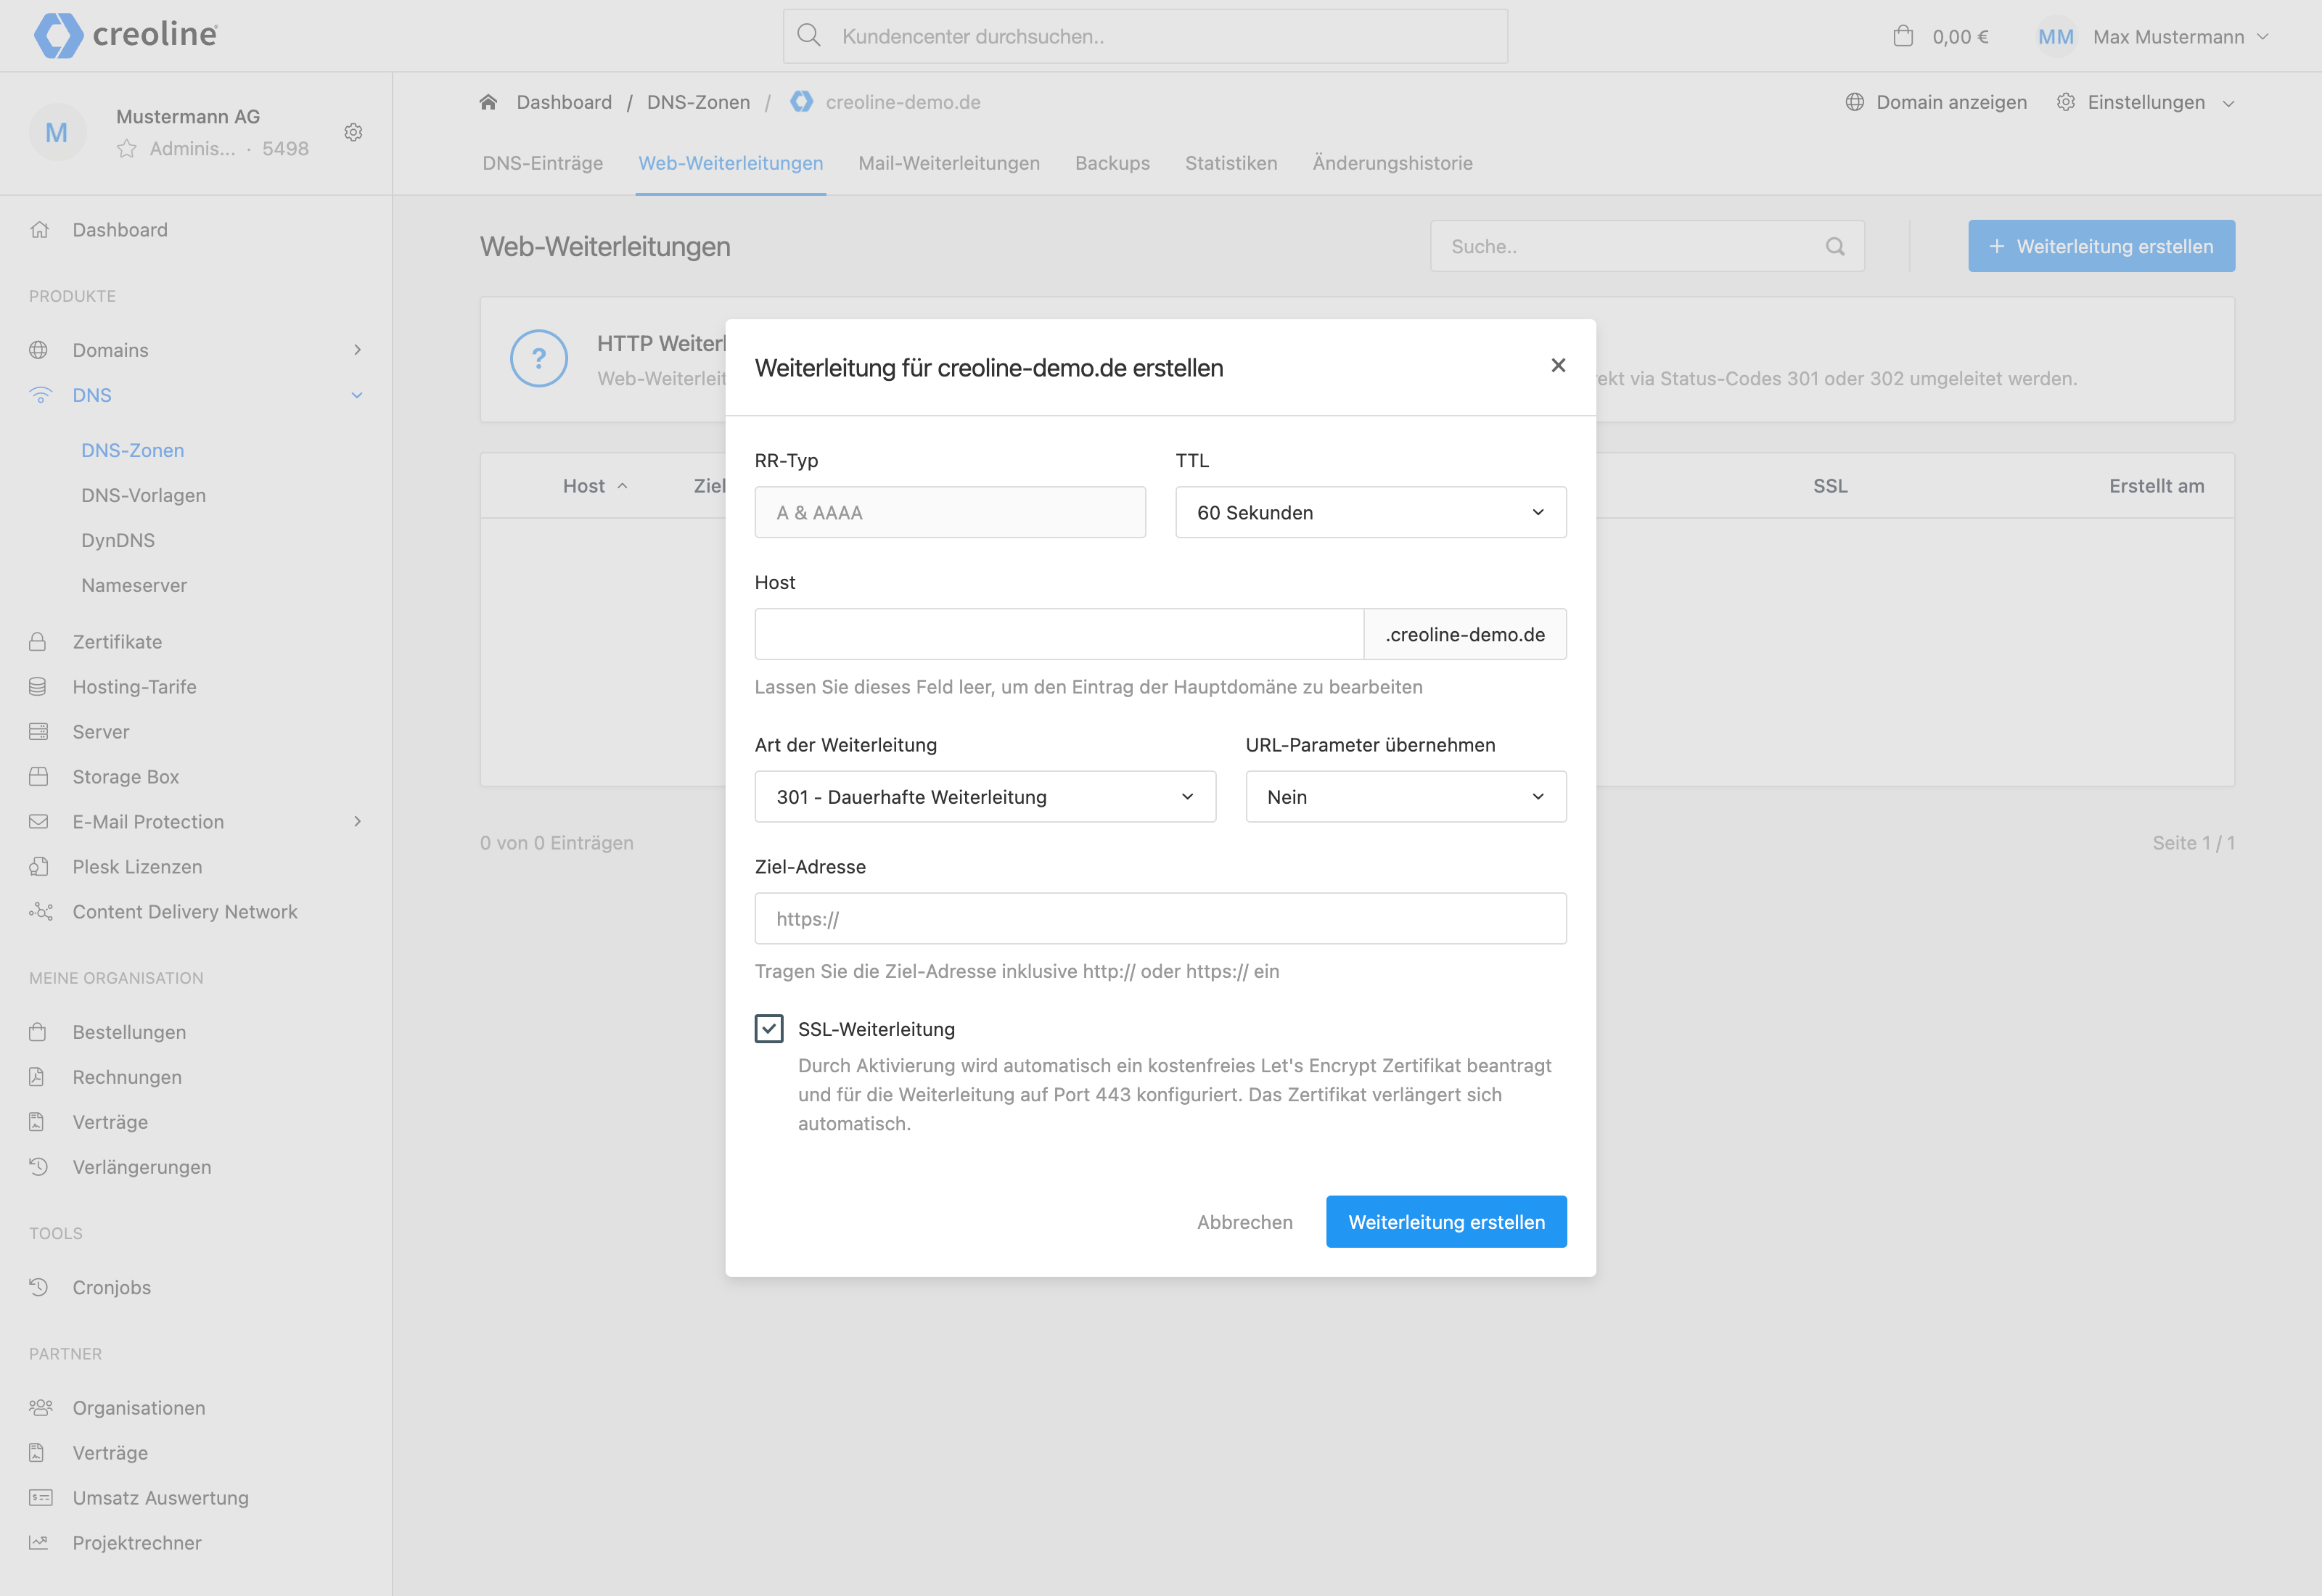2322x1596 pixels.
Task: Open Rechnungen in the sidebar
Action: pos(127,1077)
